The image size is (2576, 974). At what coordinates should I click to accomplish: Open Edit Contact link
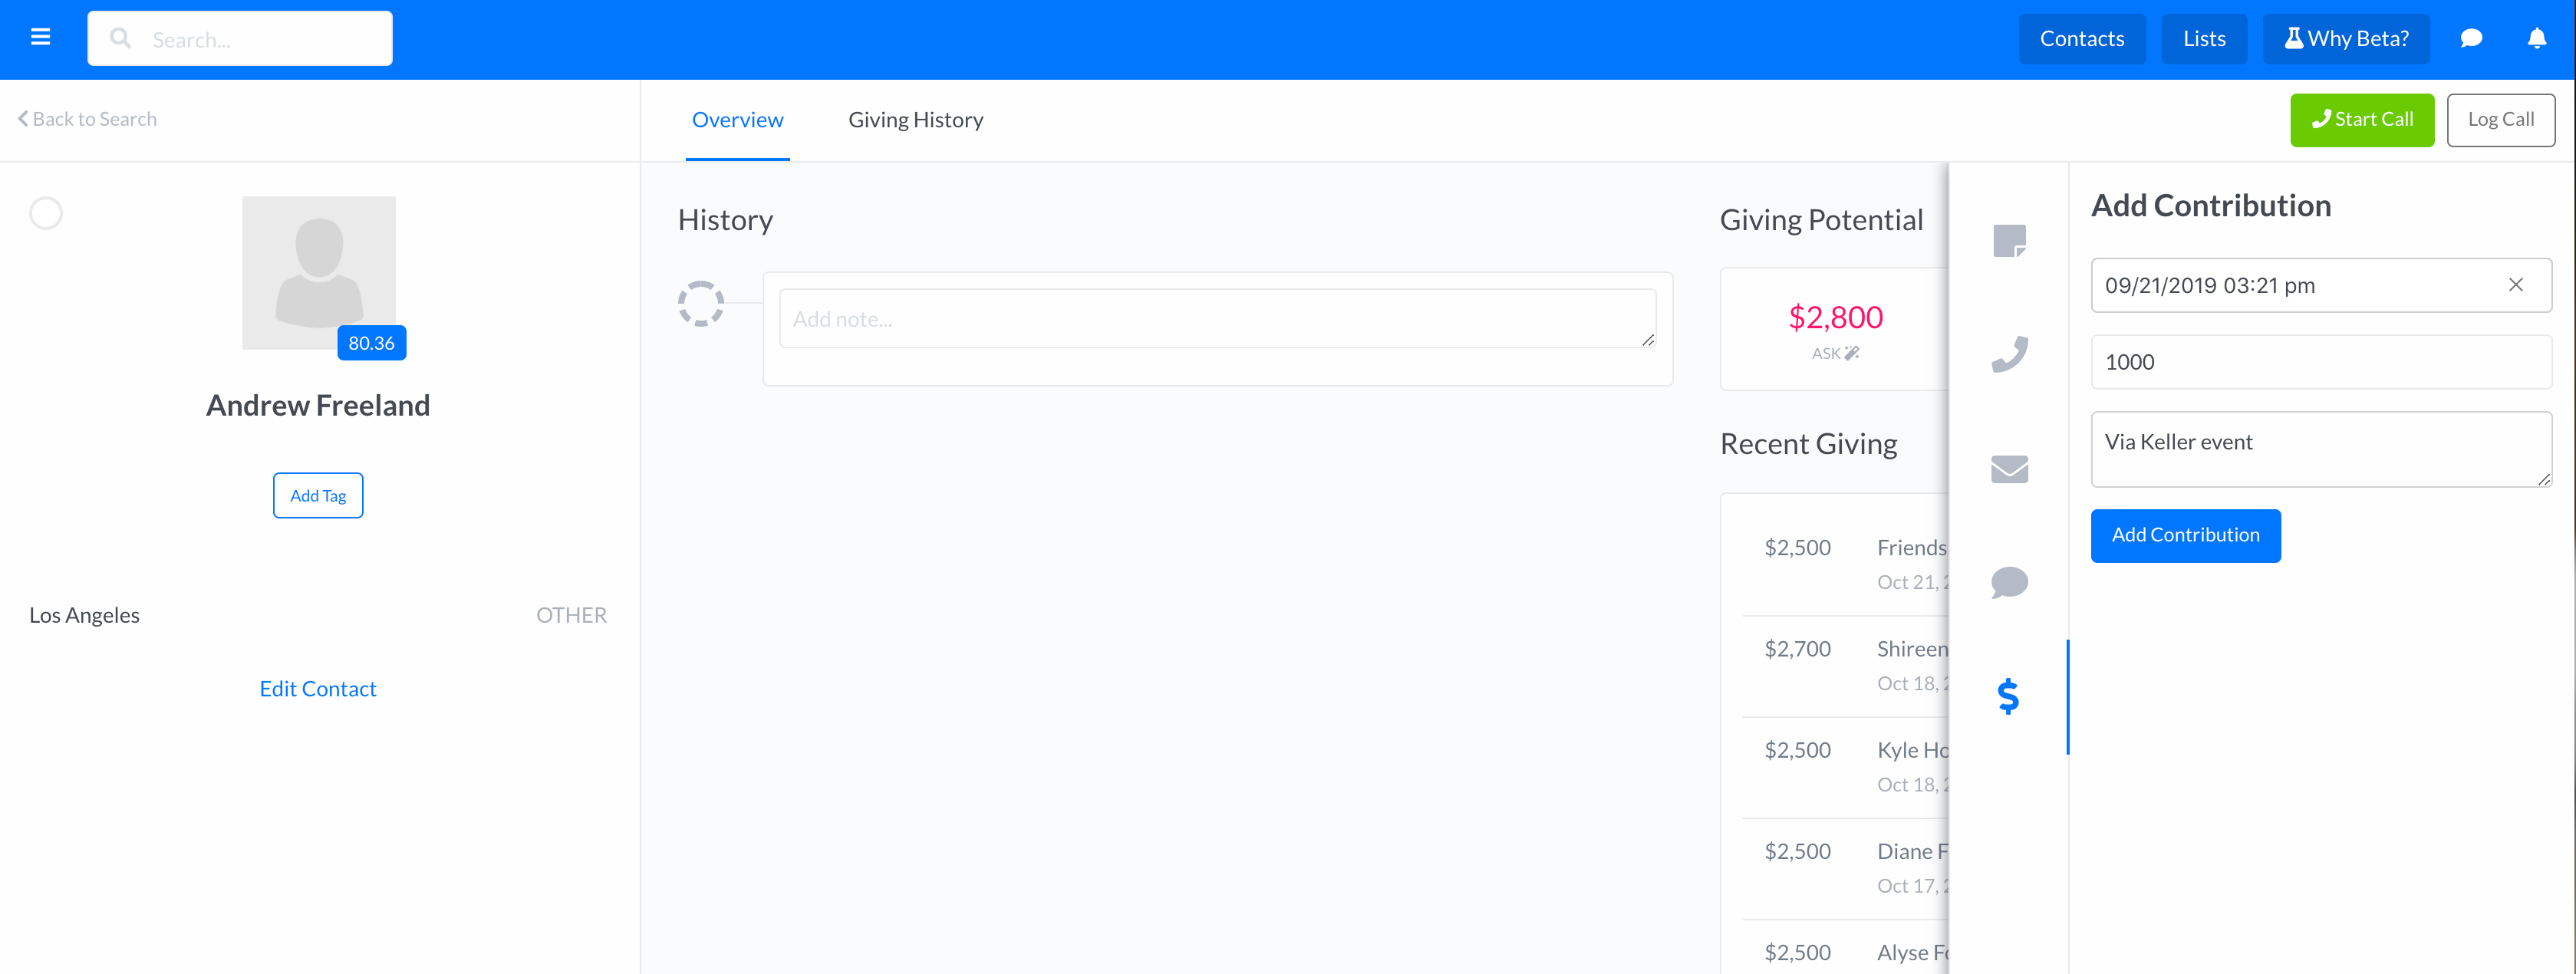(318, 689)
